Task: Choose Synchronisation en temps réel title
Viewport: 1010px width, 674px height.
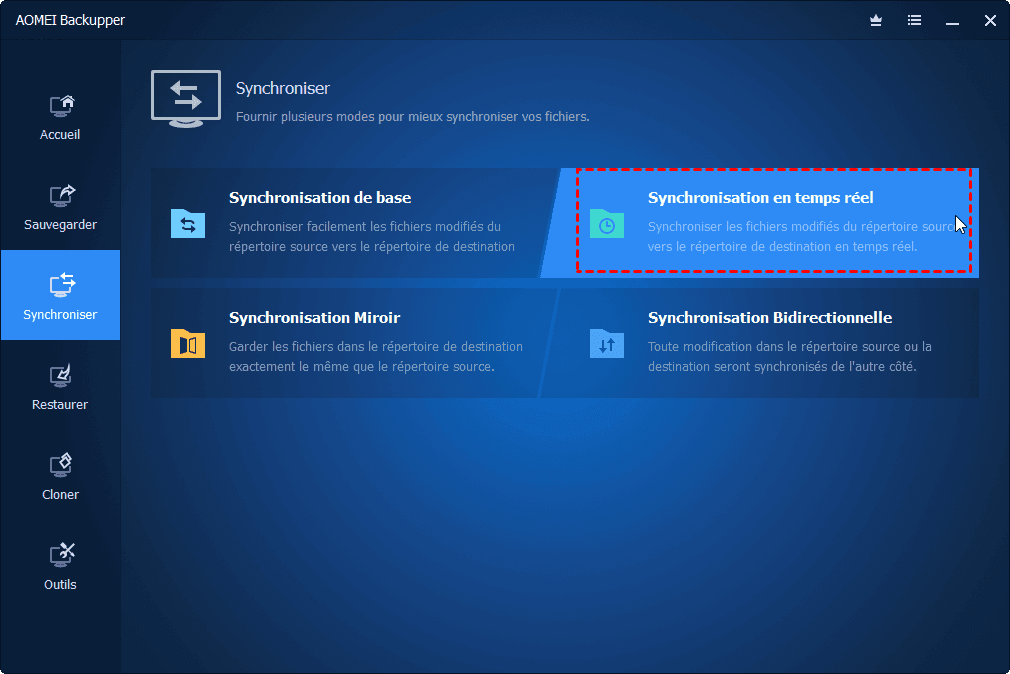Action: click(761, 198)
